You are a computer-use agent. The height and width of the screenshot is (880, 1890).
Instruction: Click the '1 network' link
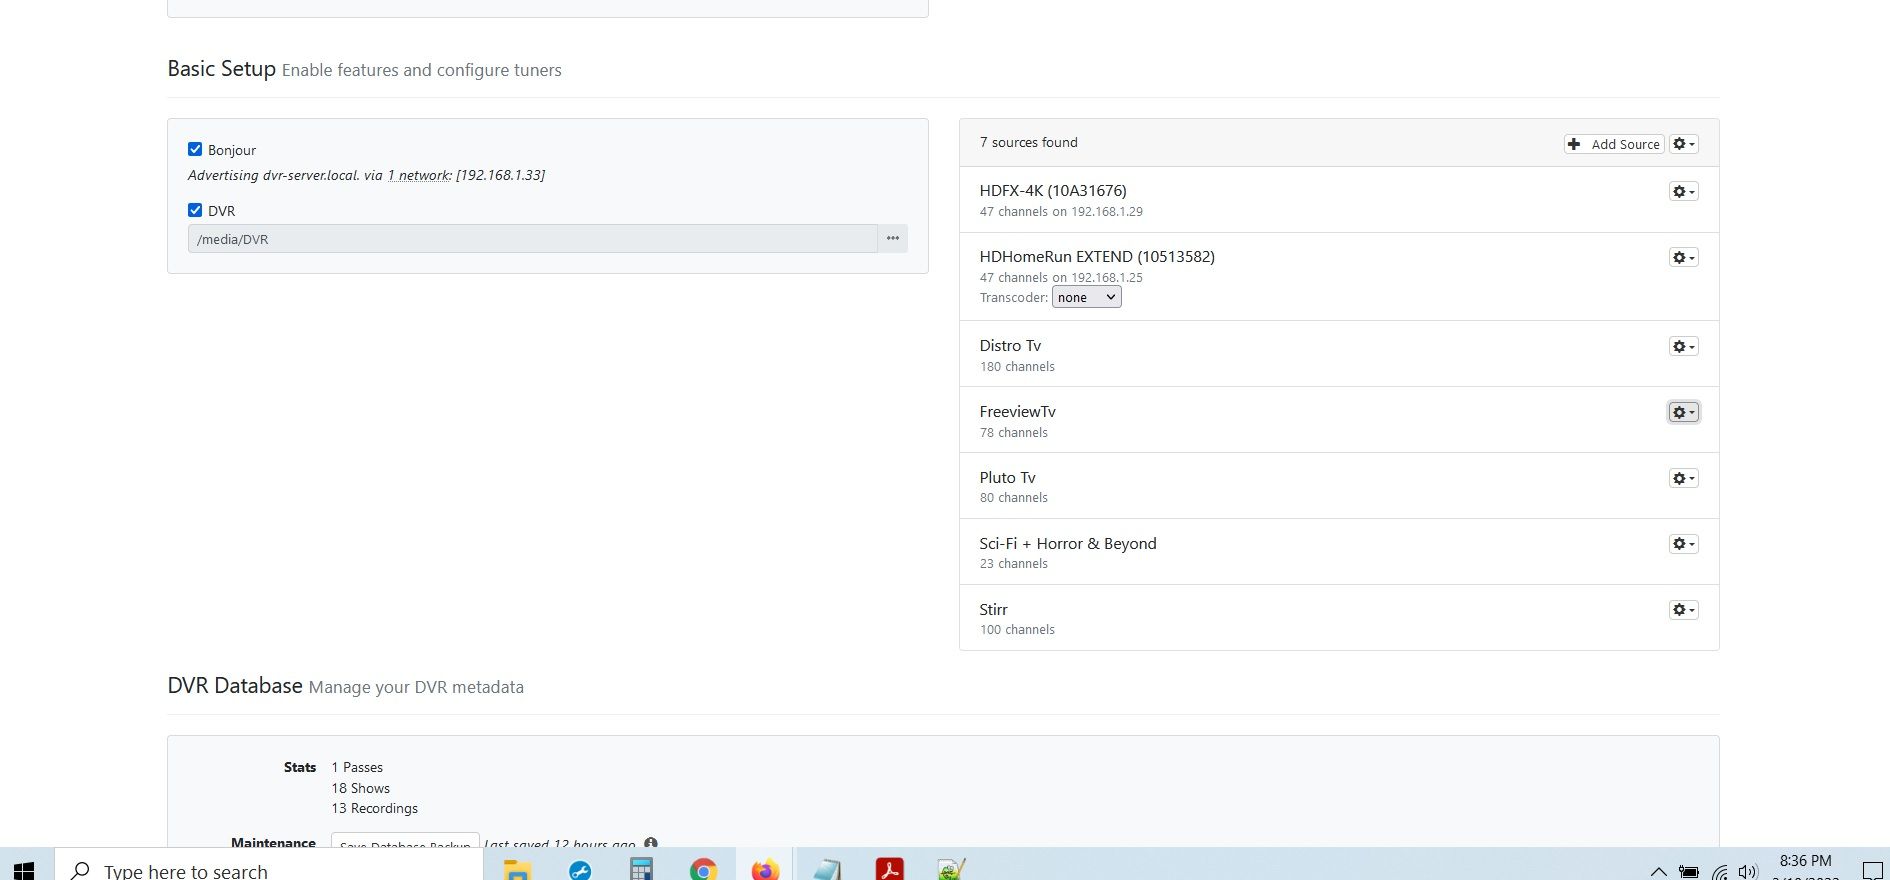[419, 175]
